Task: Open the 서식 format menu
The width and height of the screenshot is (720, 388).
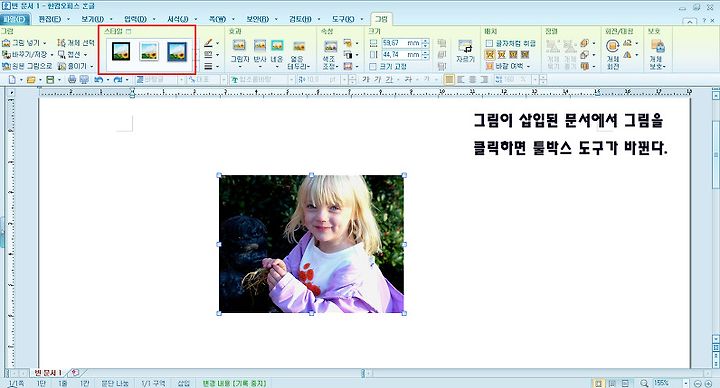Action: 178,19
